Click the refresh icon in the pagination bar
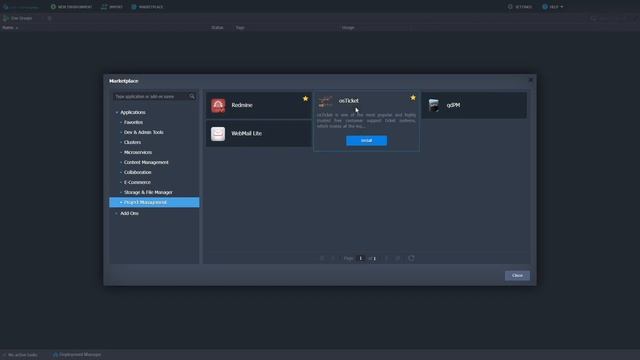The width and height of the screenshot is (640, 360). click(411, 258)
